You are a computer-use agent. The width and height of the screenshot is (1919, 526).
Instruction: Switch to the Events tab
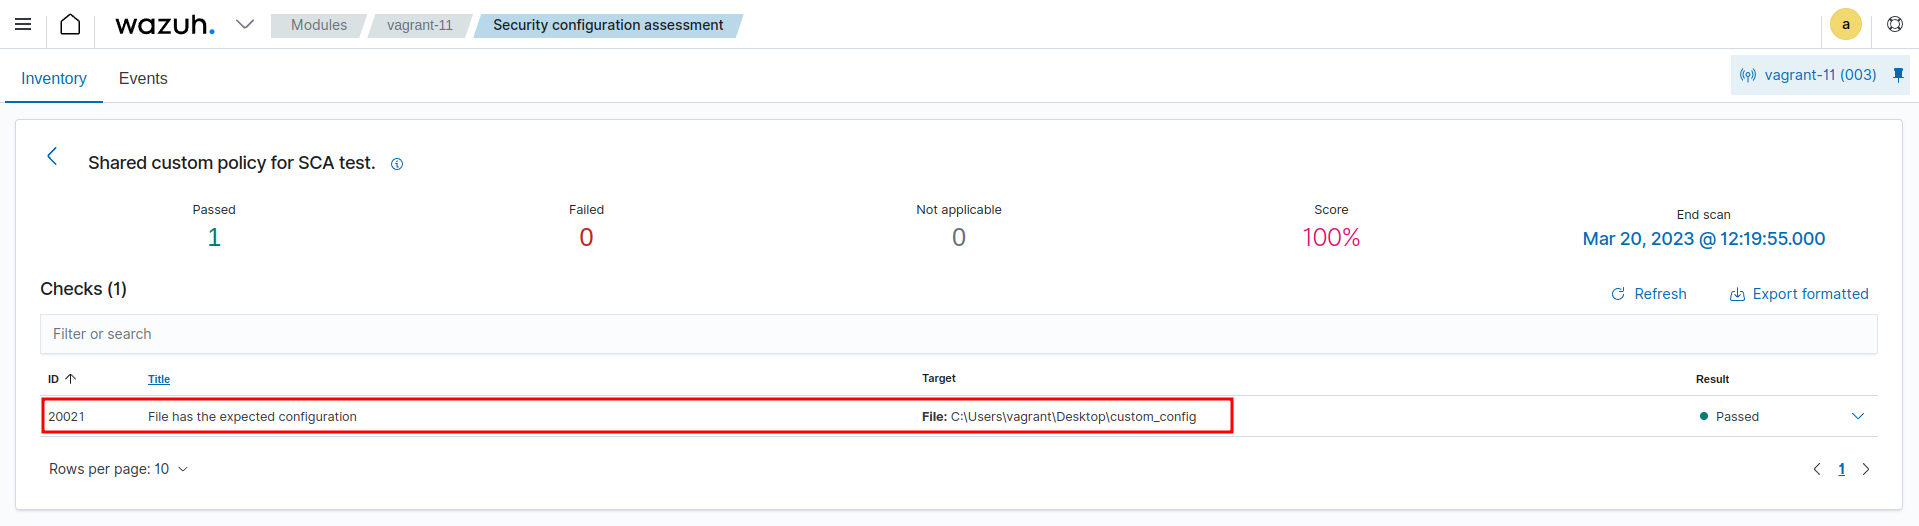pos(143,78)
